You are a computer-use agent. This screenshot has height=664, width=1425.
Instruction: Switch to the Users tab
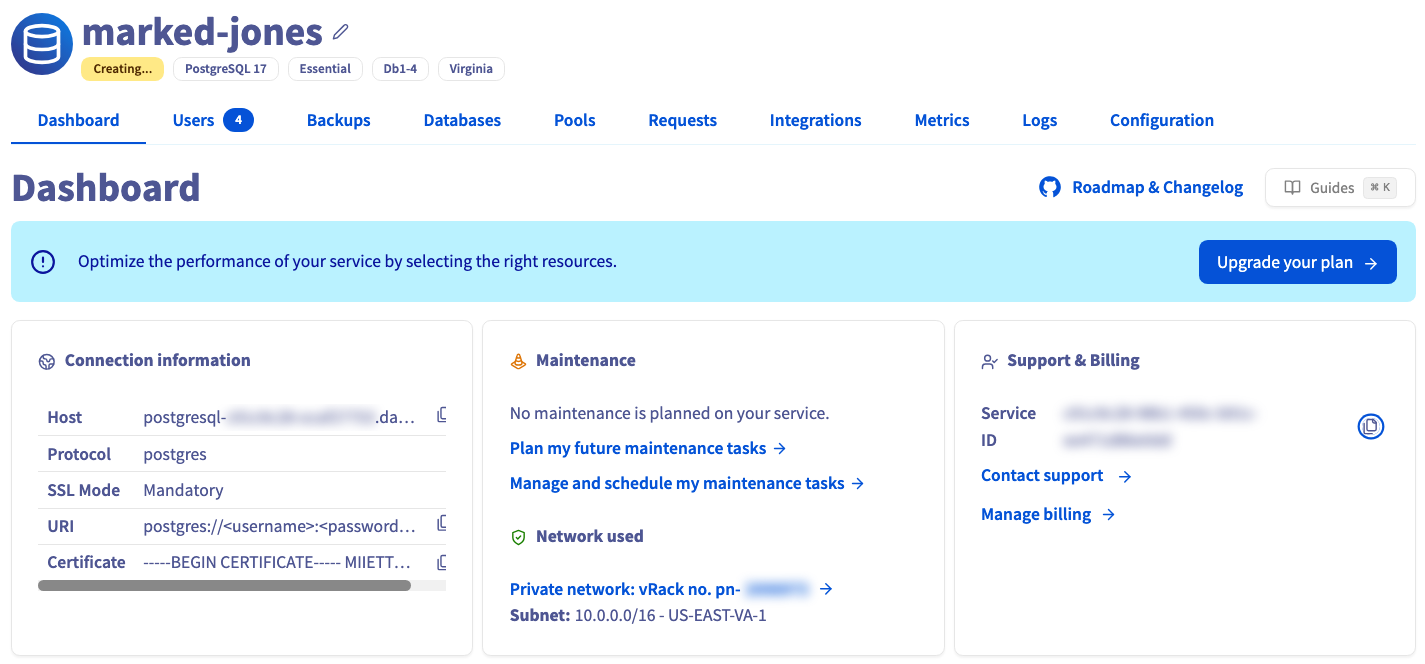213,120
